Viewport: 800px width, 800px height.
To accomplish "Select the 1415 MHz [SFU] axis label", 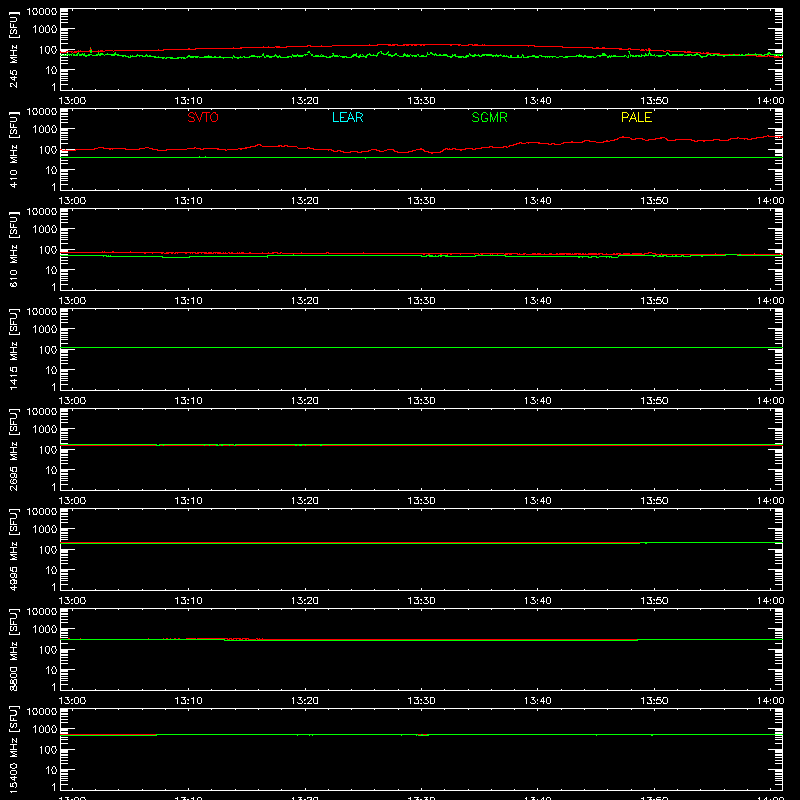I will [13, 350].
